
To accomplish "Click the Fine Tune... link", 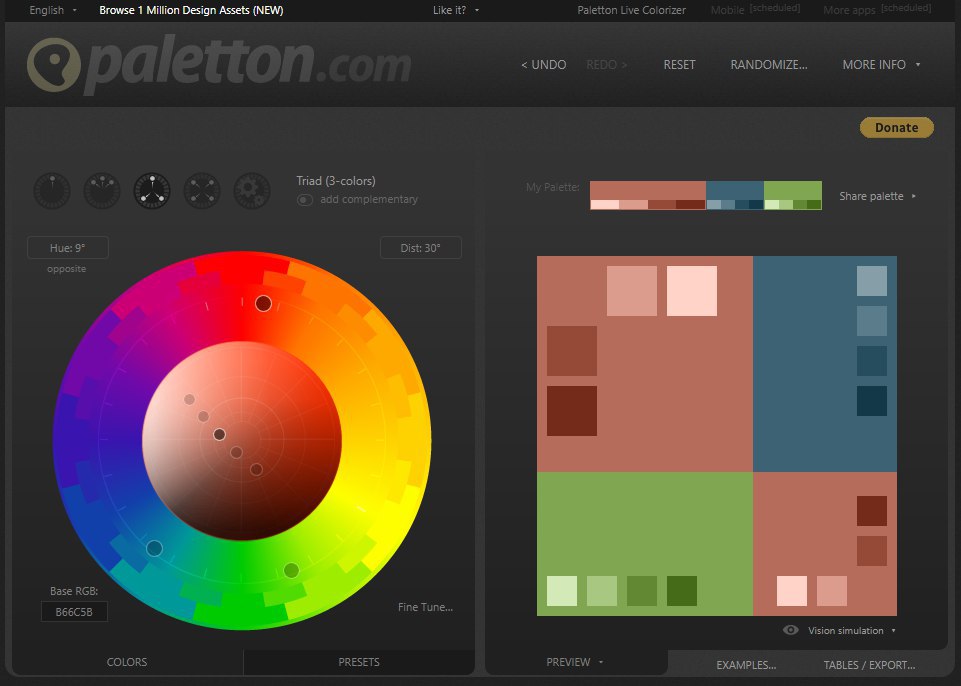I will click(425, 607).
